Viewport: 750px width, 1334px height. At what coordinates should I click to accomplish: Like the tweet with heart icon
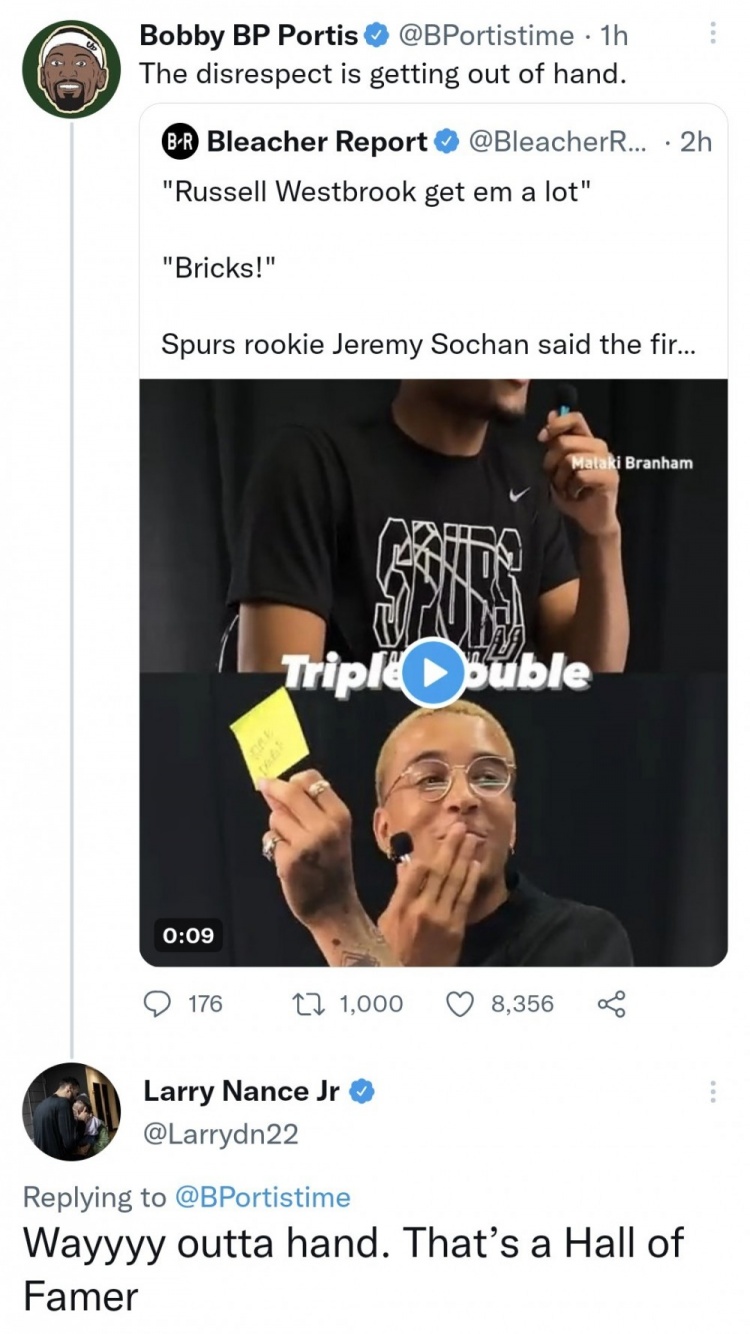click(x=462, y=1003)
